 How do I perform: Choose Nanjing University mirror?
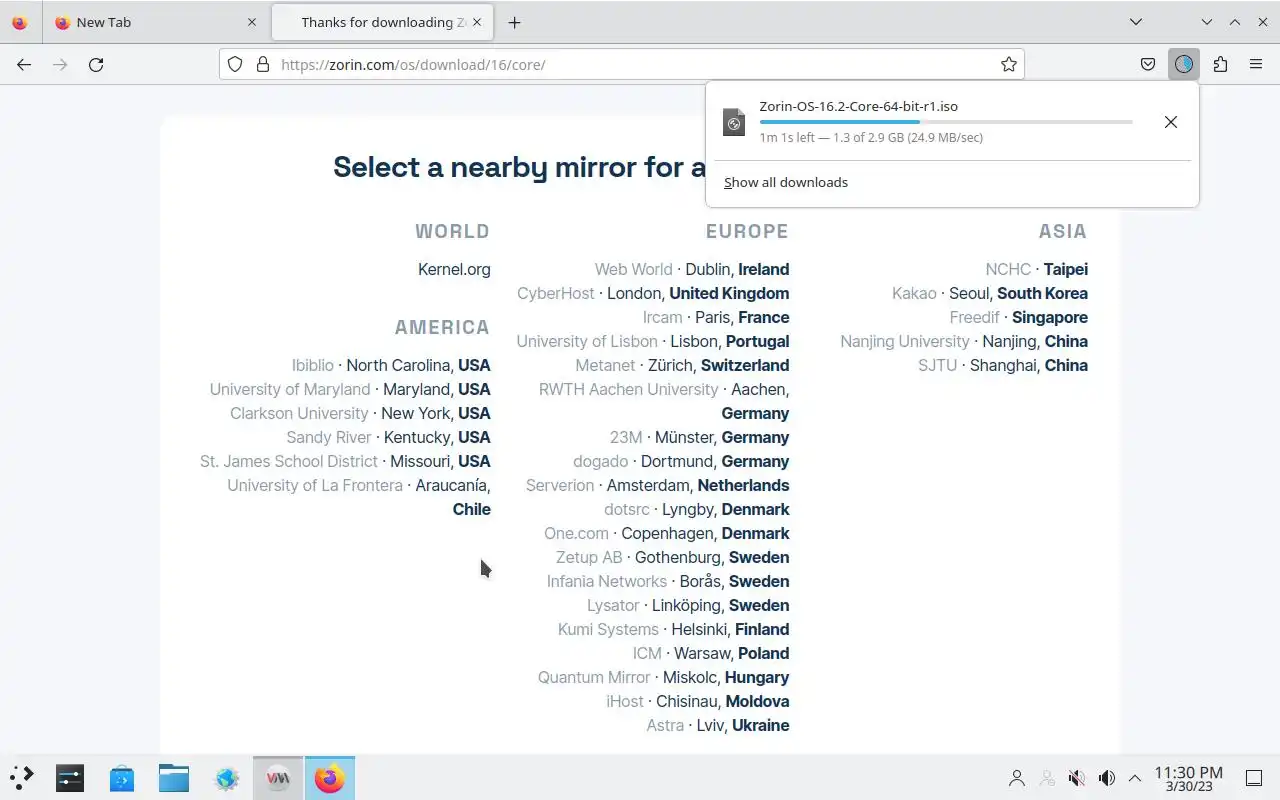coord(964,341)
